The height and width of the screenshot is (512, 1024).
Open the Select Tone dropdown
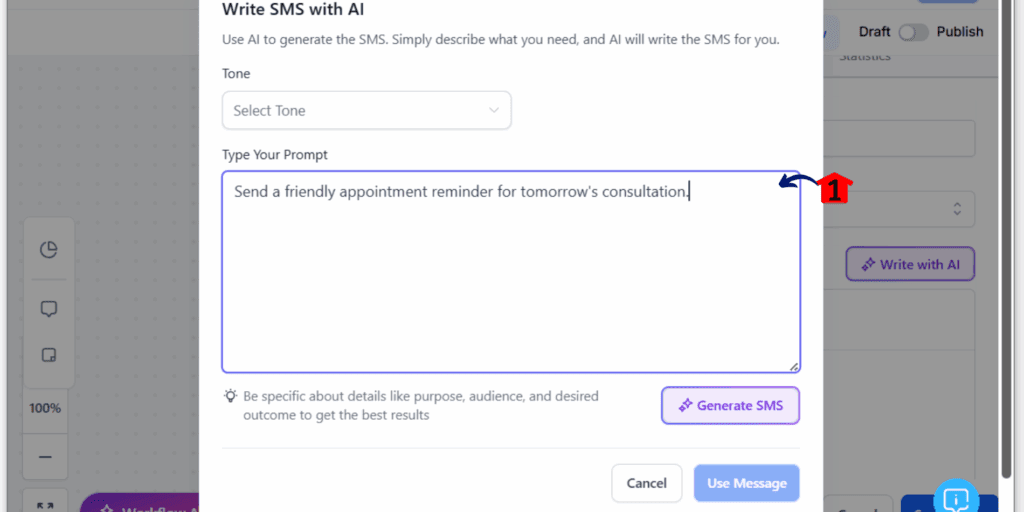[x=366, y=110]
